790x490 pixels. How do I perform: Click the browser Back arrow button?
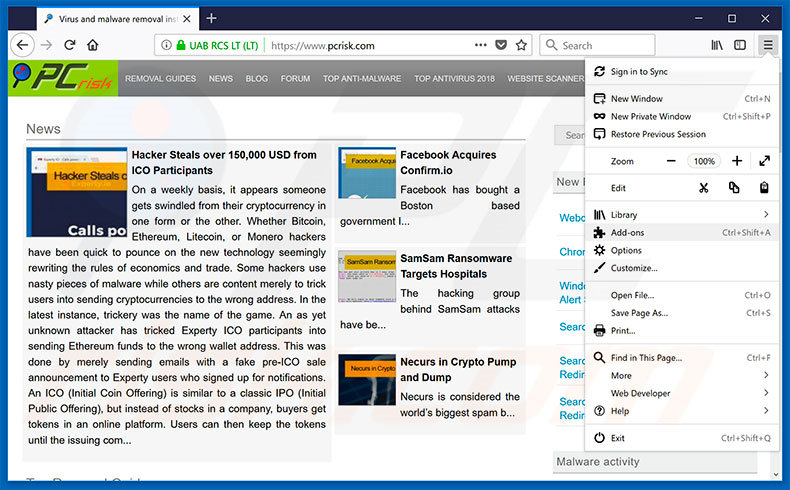tap(22, 45)
